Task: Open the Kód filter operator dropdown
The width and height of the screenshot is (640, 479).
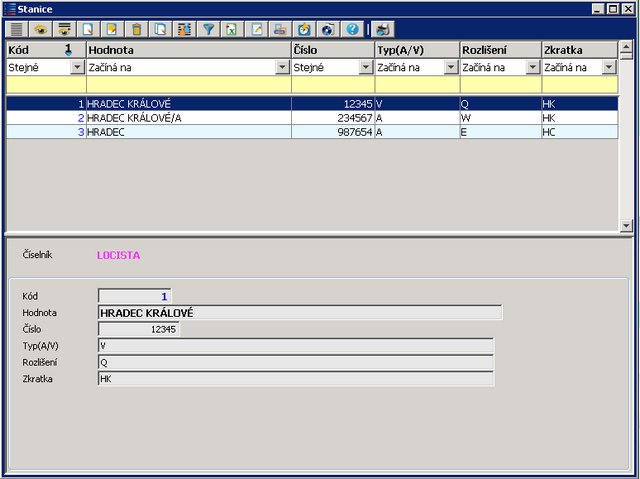Action: pyautogui.click(x=78, y=68)
